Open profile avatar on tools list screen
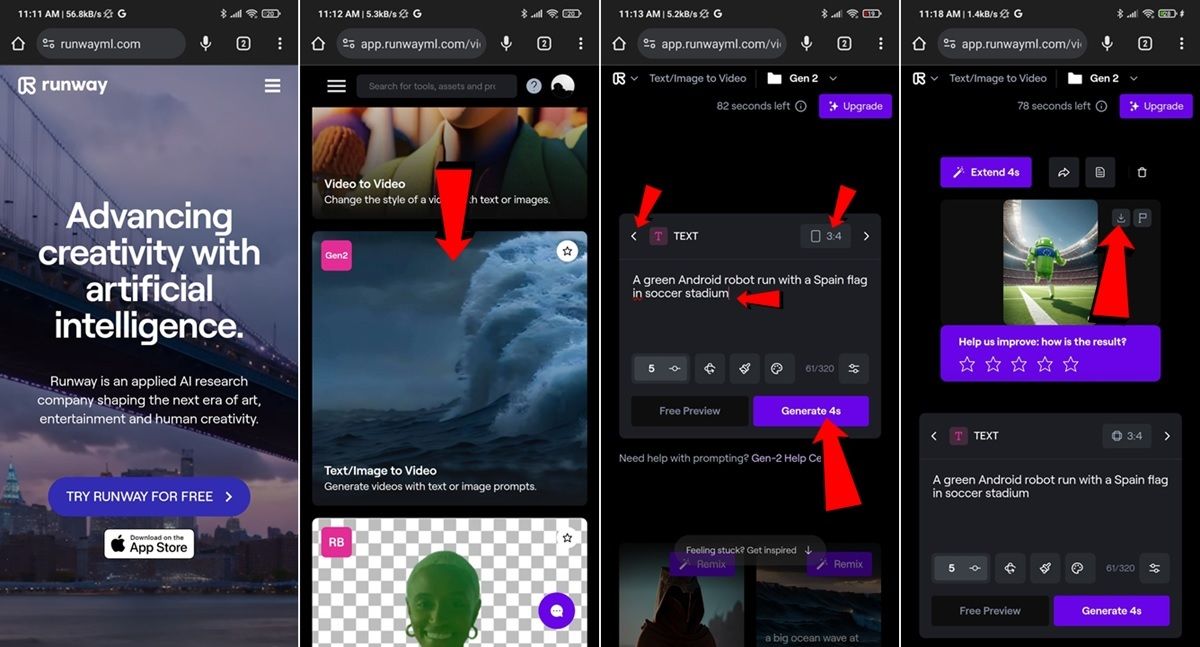This screenshot has height=647, width=1200. [563, 86]
